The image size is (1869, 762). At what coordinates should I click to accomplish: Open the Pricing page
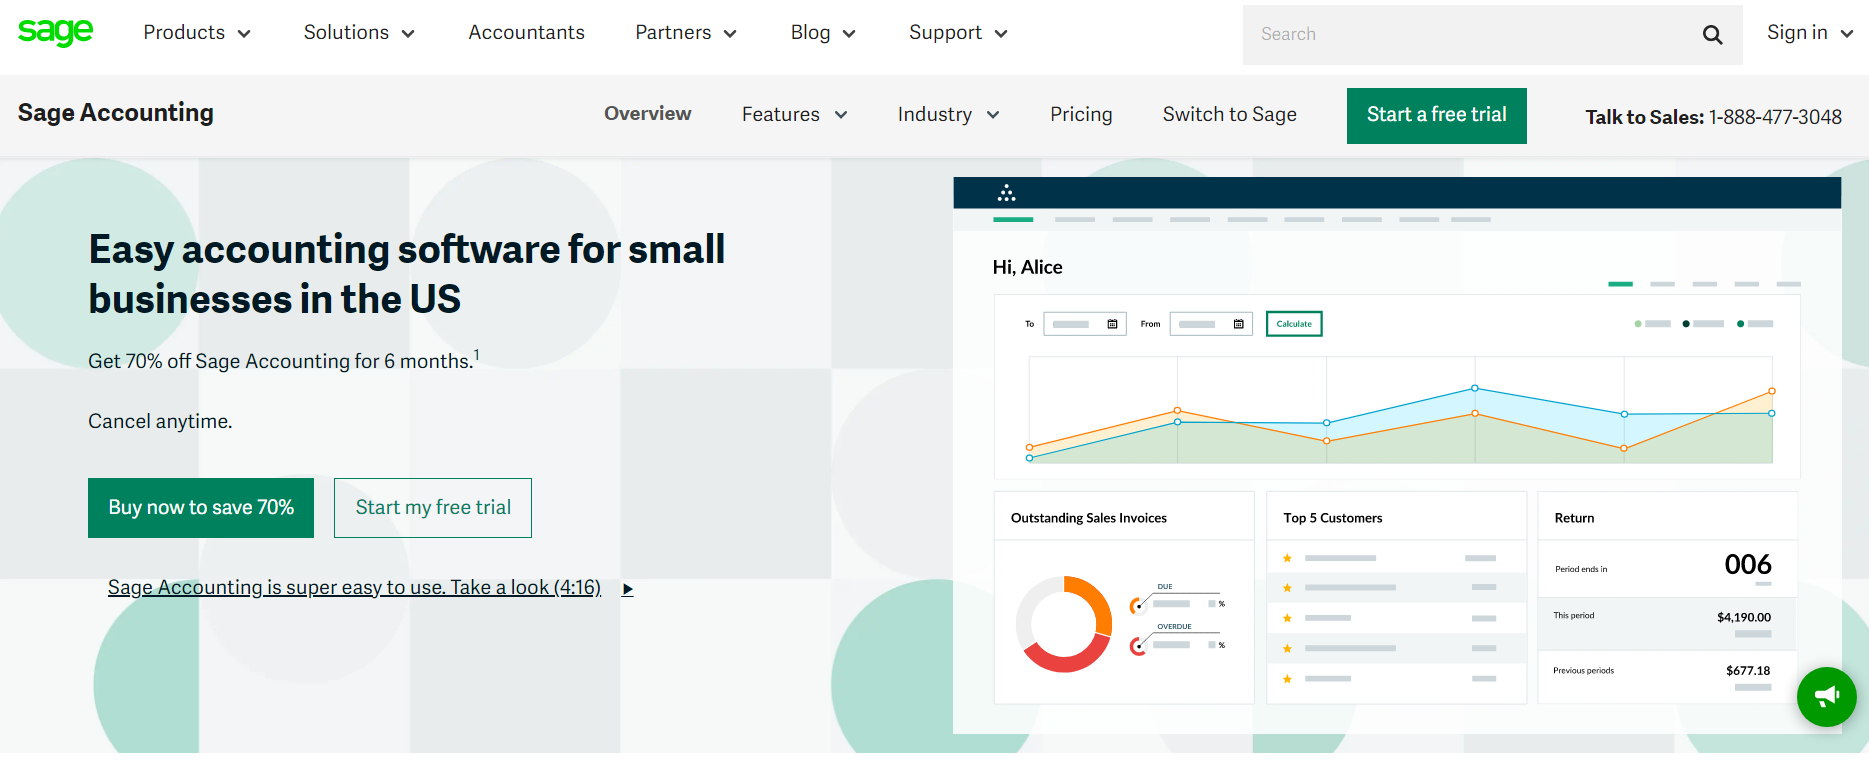point(1081,115)
